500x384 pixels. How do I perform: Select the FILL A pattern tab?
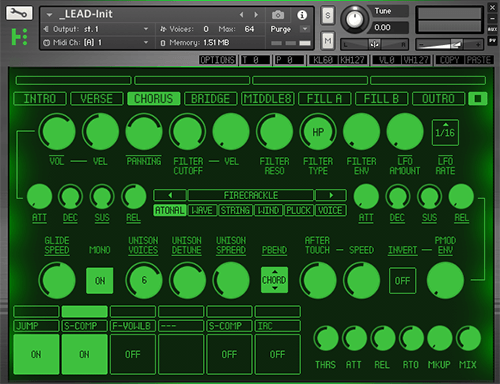tap(324, 99)
